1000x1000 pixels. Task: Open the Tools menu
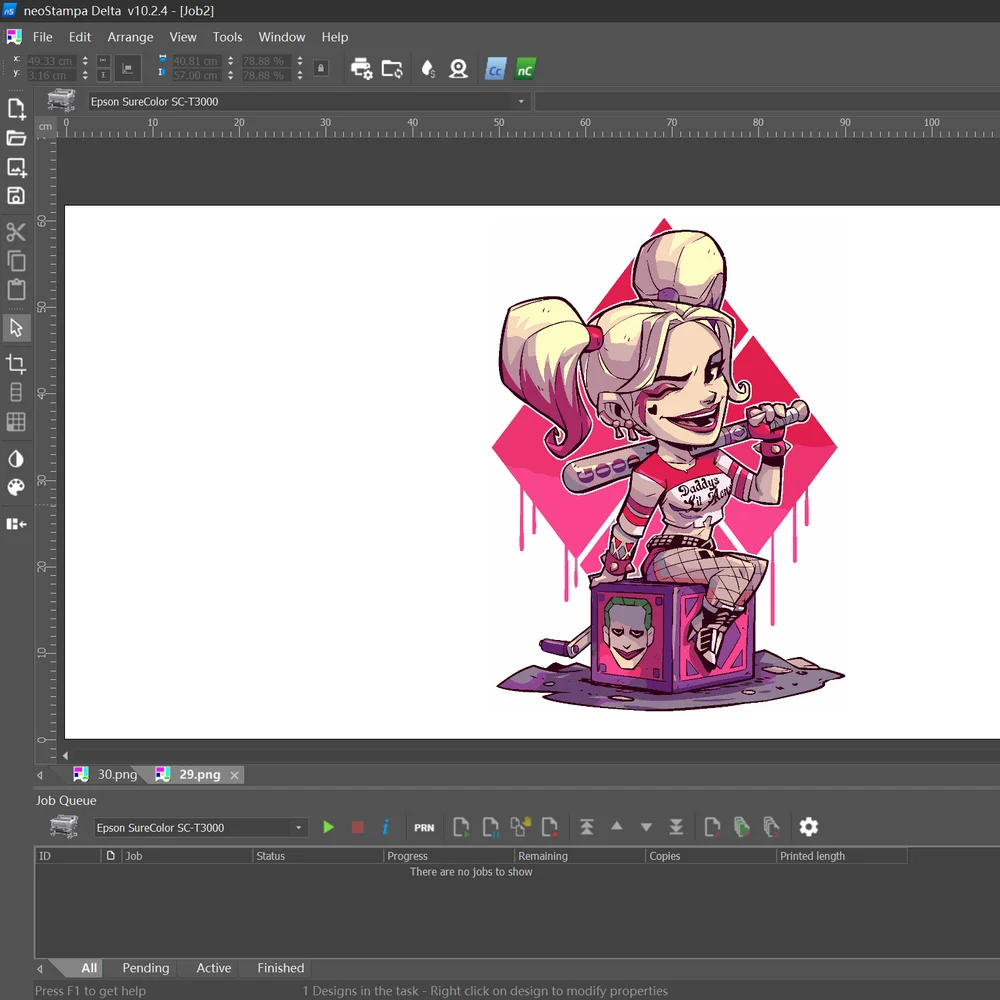[228, 37]
